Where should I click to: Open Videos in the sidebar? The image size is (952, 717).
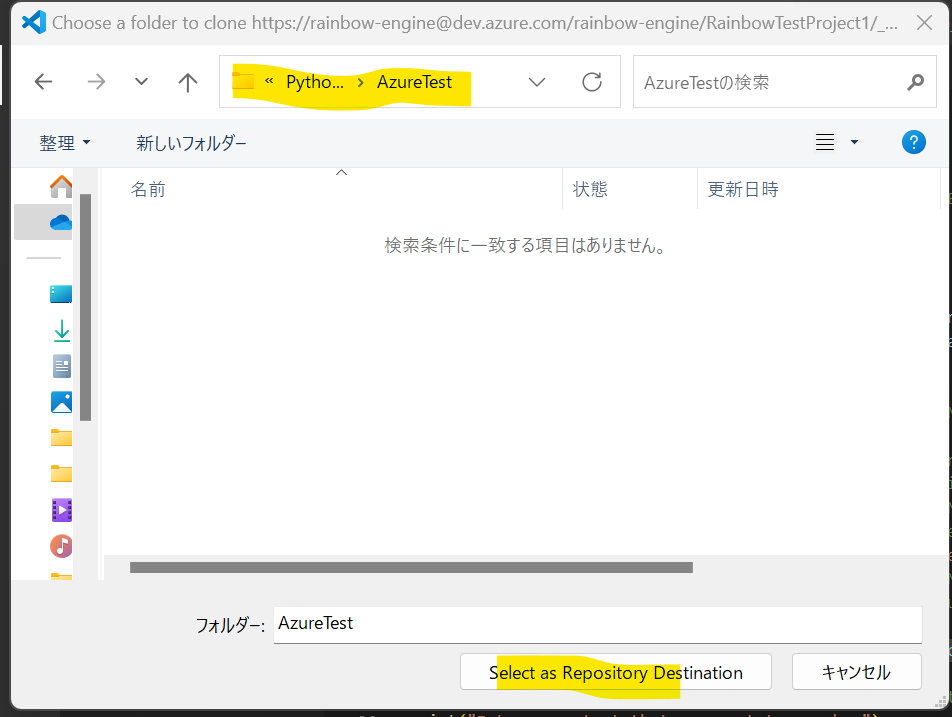coord(61,510)
